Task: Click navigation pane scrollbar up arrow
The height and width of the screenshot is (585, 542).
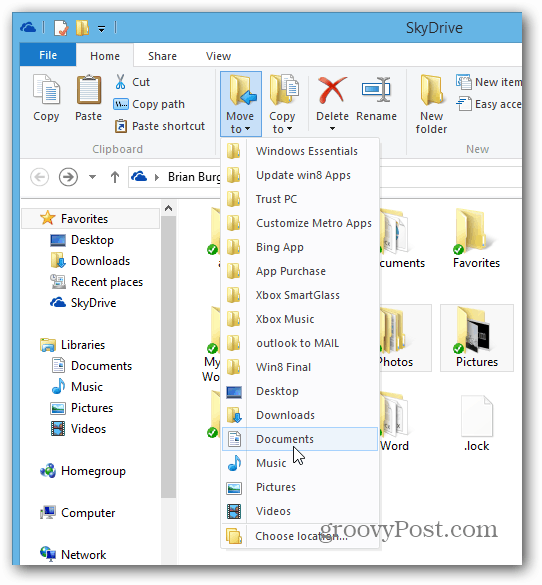Action: (169, 208)
